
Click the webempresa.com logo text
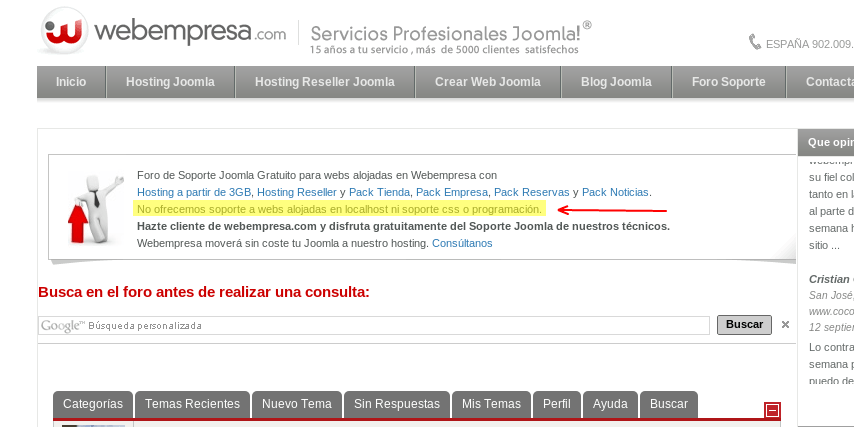pos(190,31)
